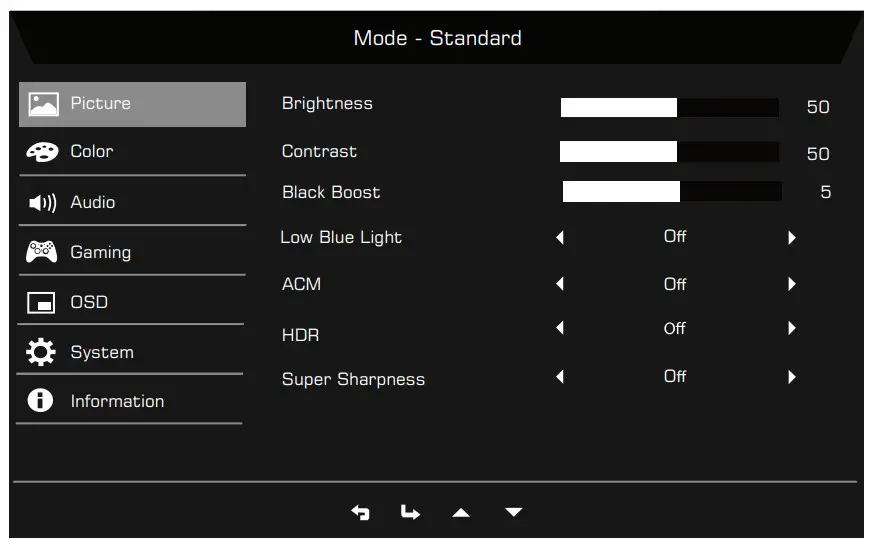Click the System gear icon
Image resolution: width=877 pixels, height=550 pixels.
[42, 352]
